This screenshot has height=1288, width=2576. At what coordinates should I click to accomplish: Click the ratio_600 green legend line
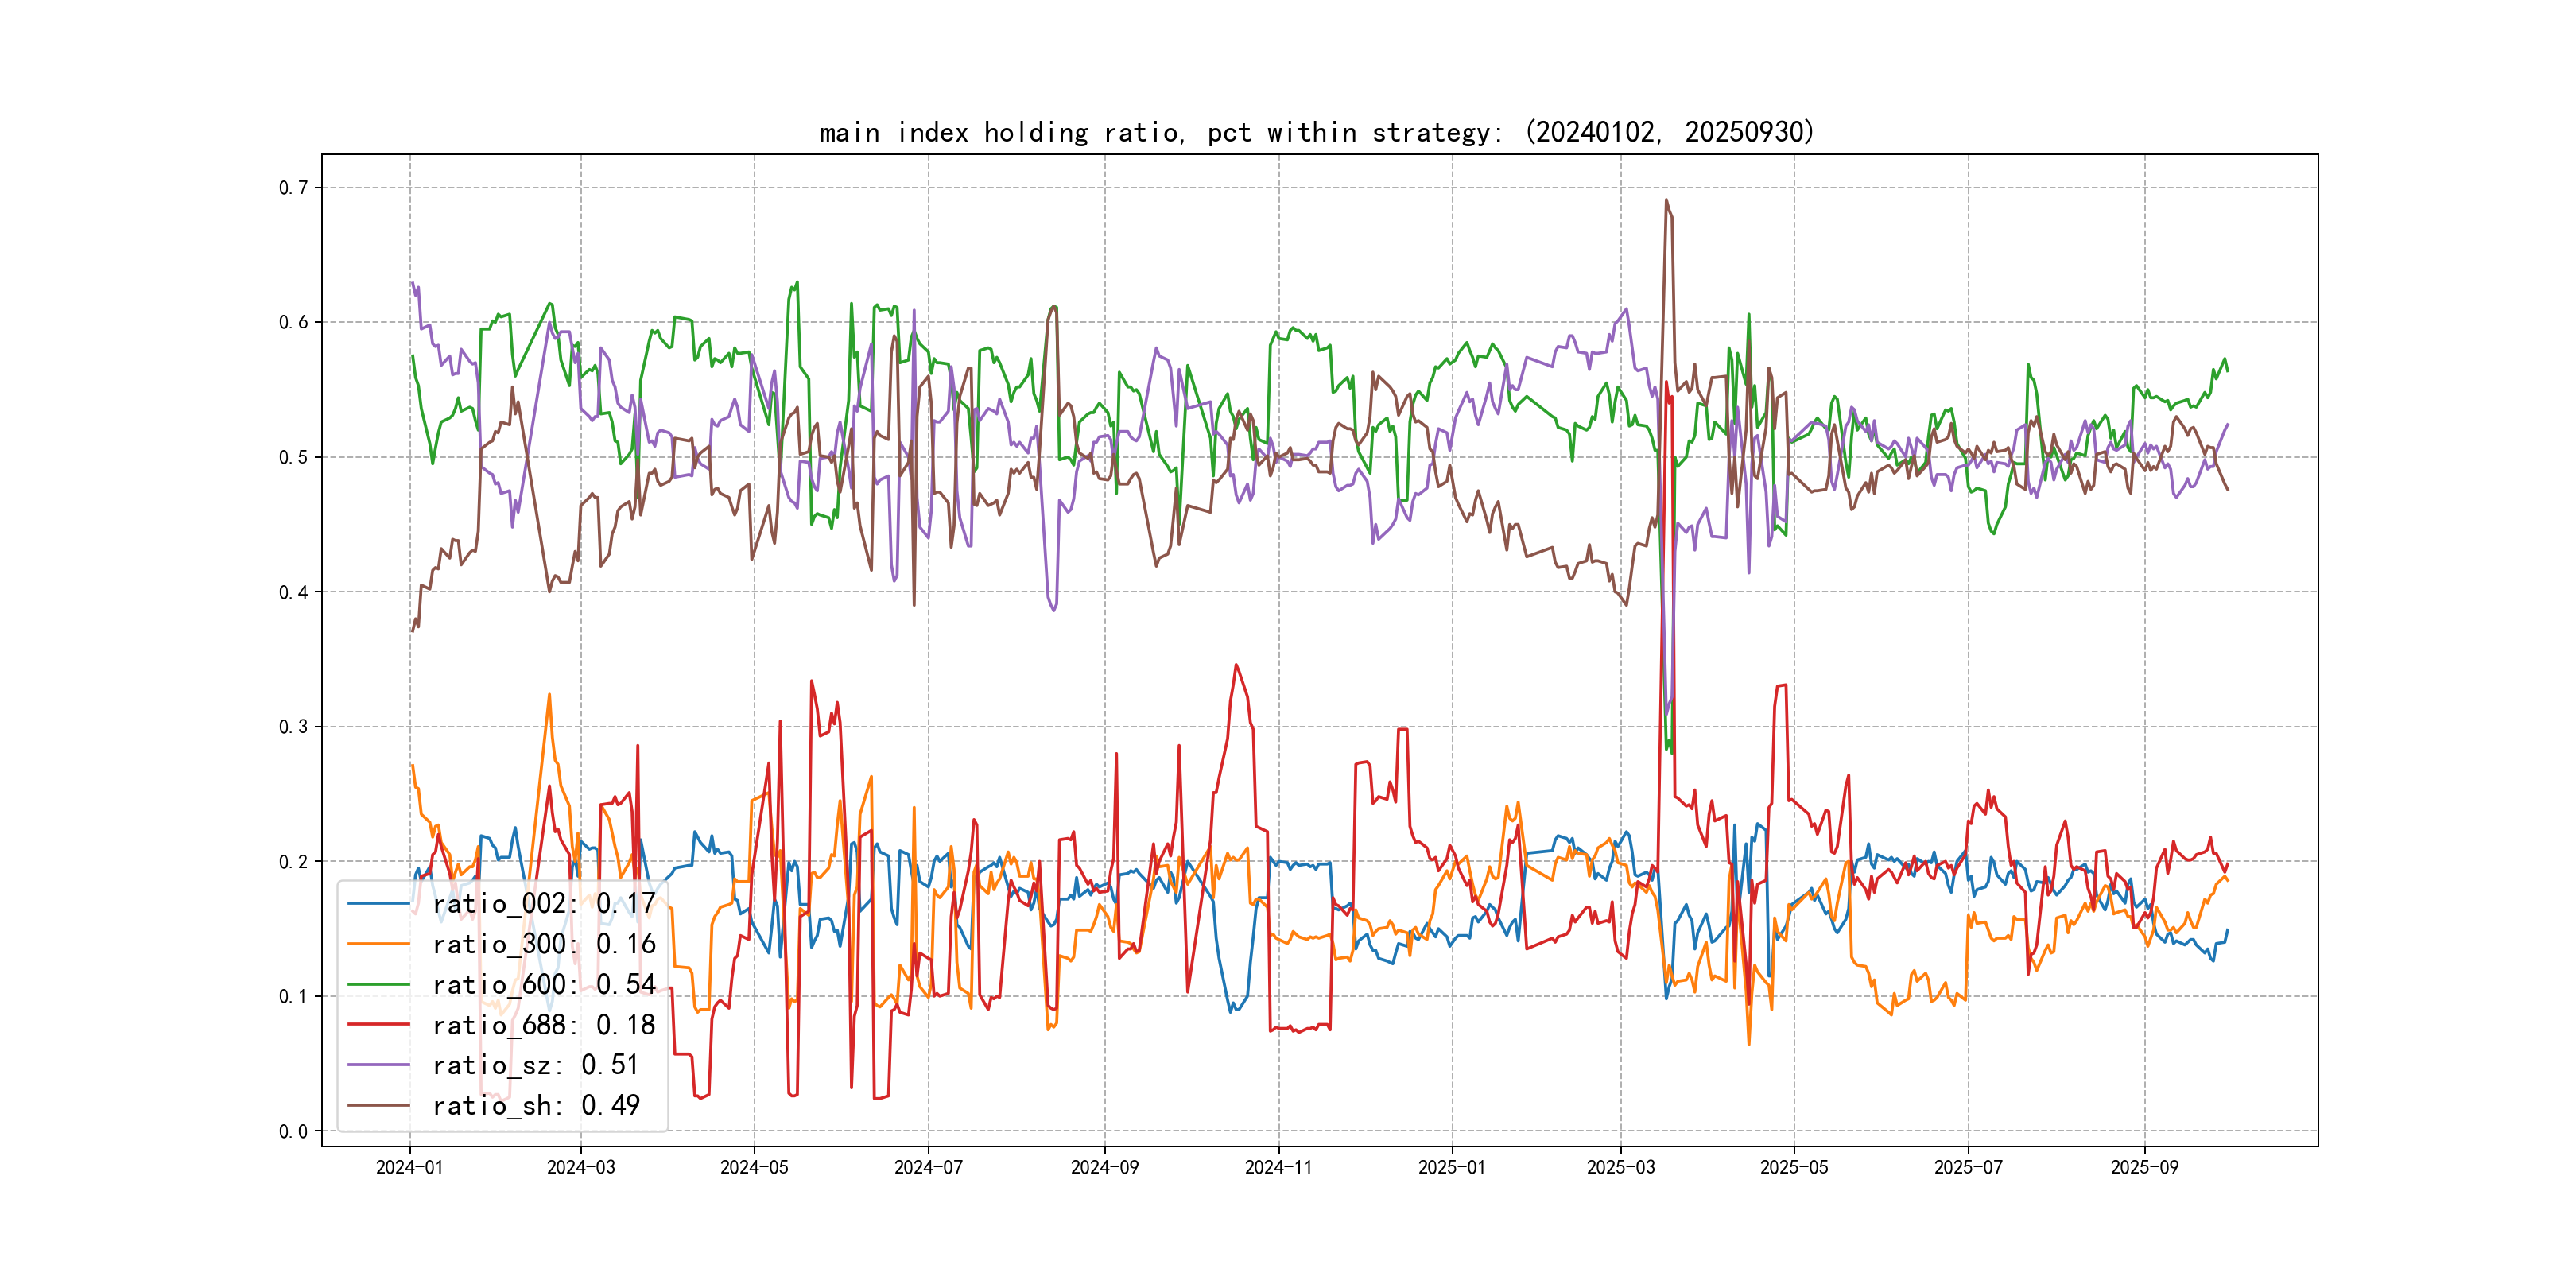[378, 984]
